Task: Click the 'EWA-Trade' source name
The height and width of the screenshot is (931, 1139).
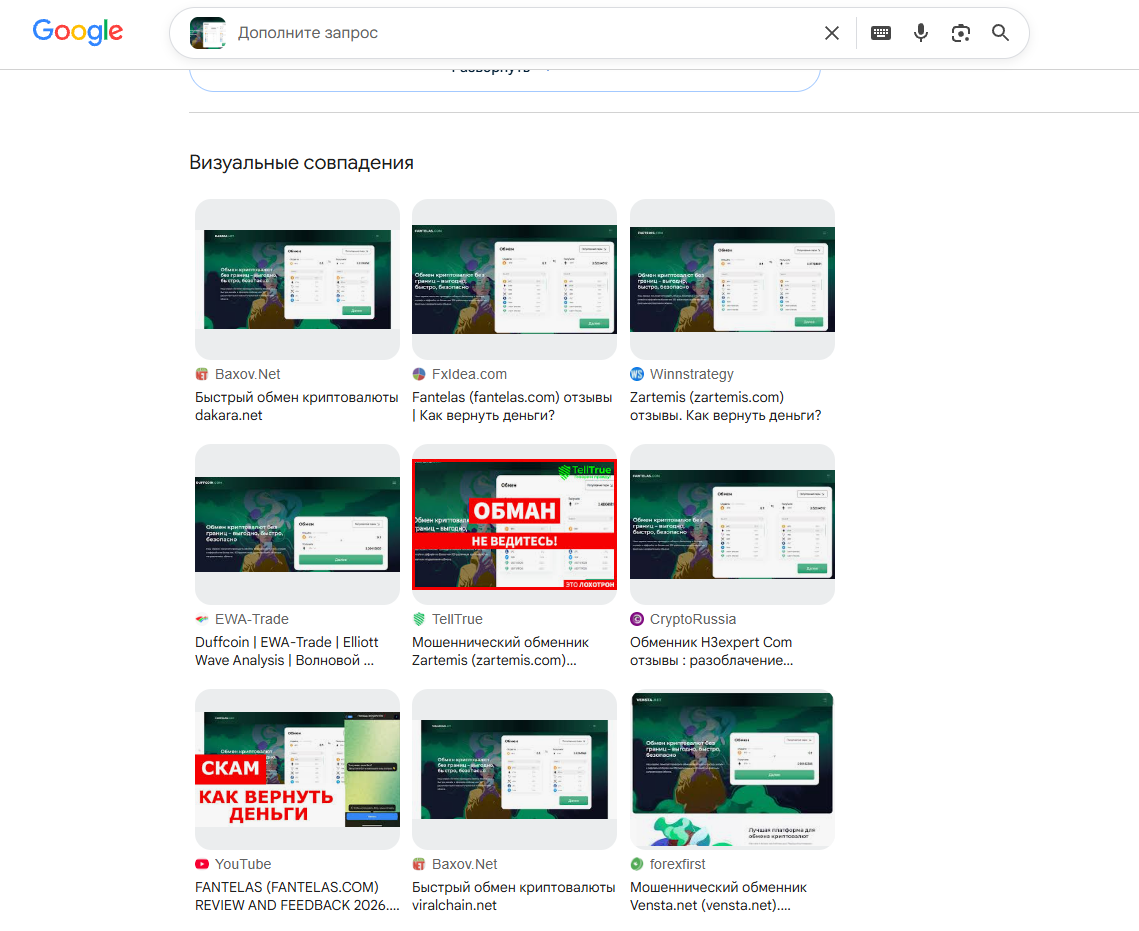Action: pos(251,619)
